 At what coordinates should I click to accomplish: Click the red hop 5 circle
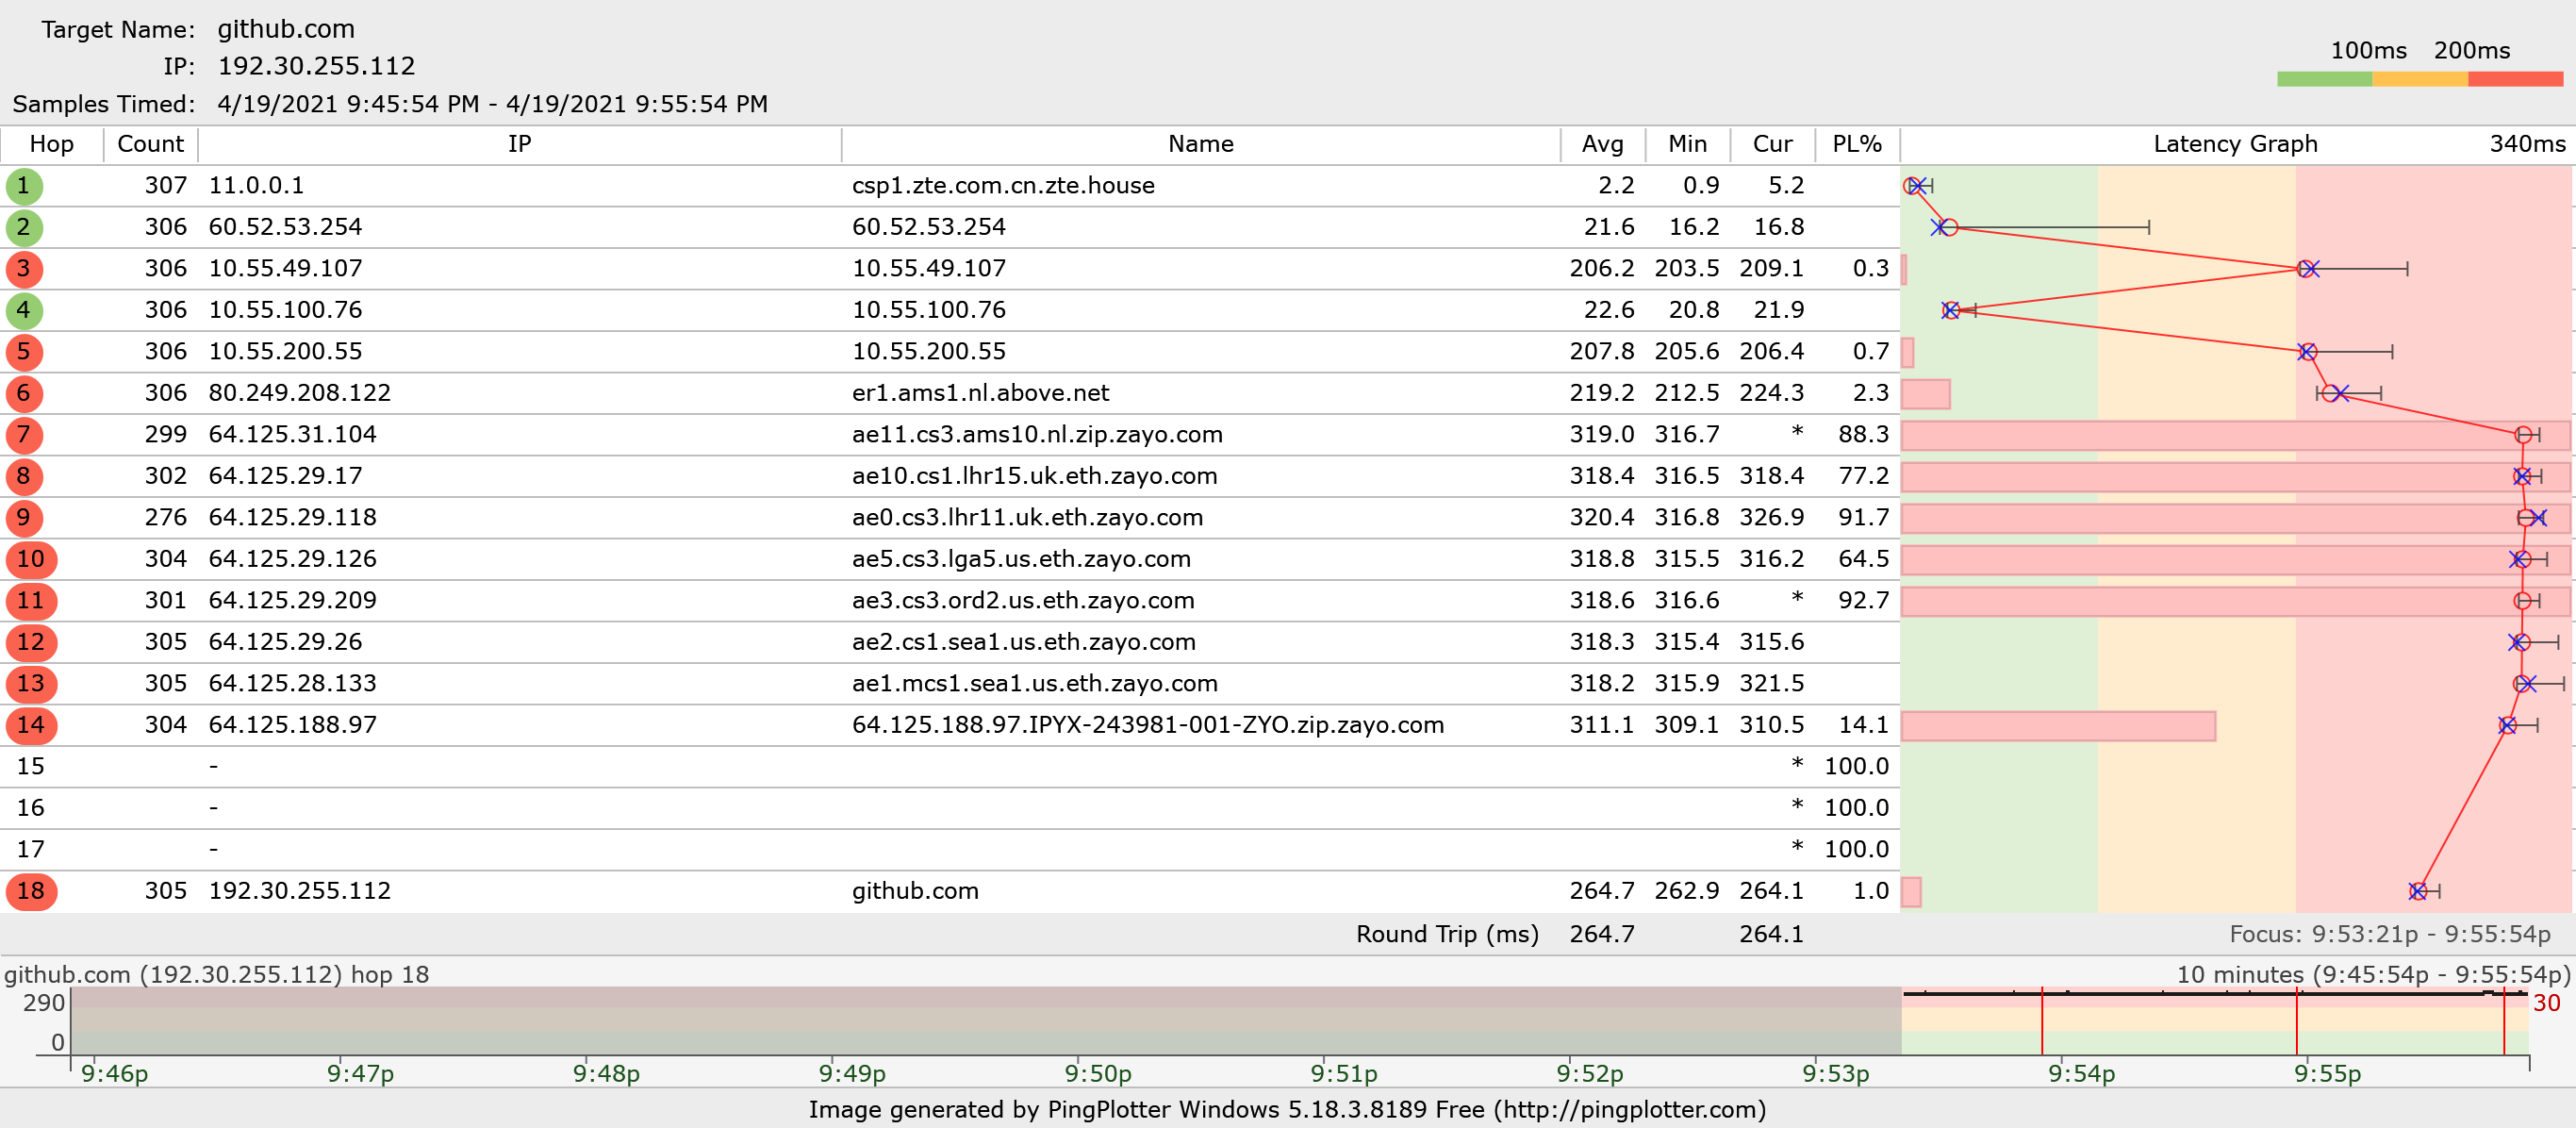24,352
